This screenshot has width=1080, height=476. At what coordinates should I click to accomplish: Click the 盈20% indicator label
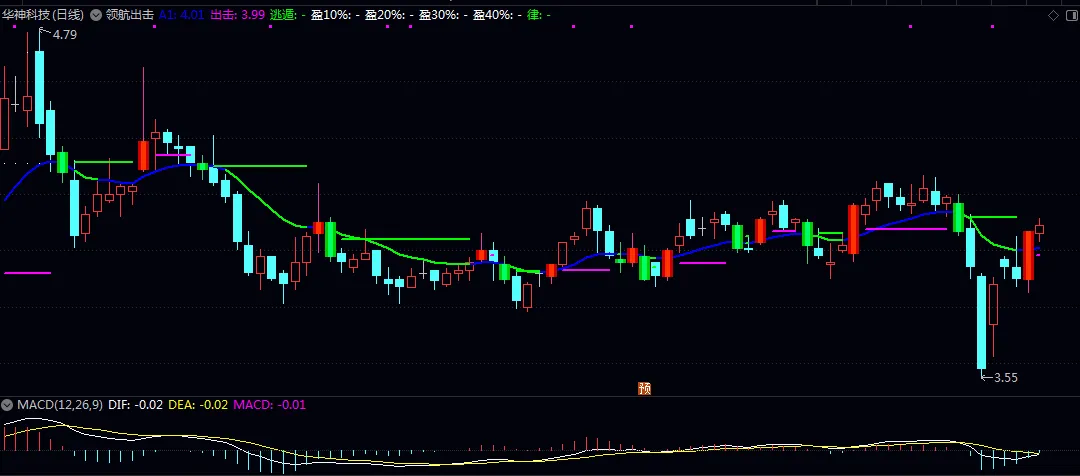[x=389, y=14]
